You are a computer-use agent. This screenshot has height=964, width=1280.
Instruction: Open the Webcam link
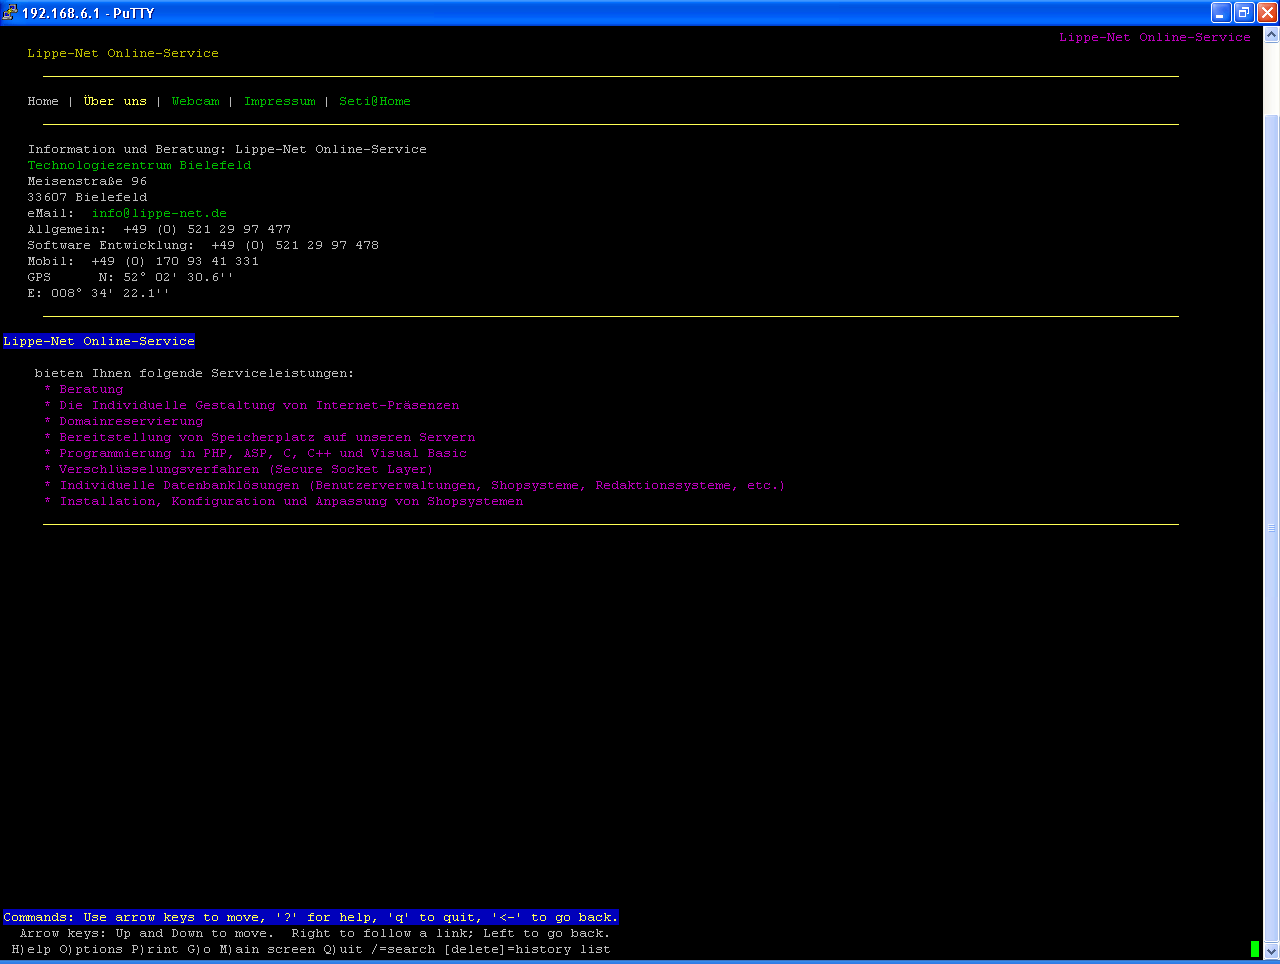pyautogui.click(x=196, y=101)
